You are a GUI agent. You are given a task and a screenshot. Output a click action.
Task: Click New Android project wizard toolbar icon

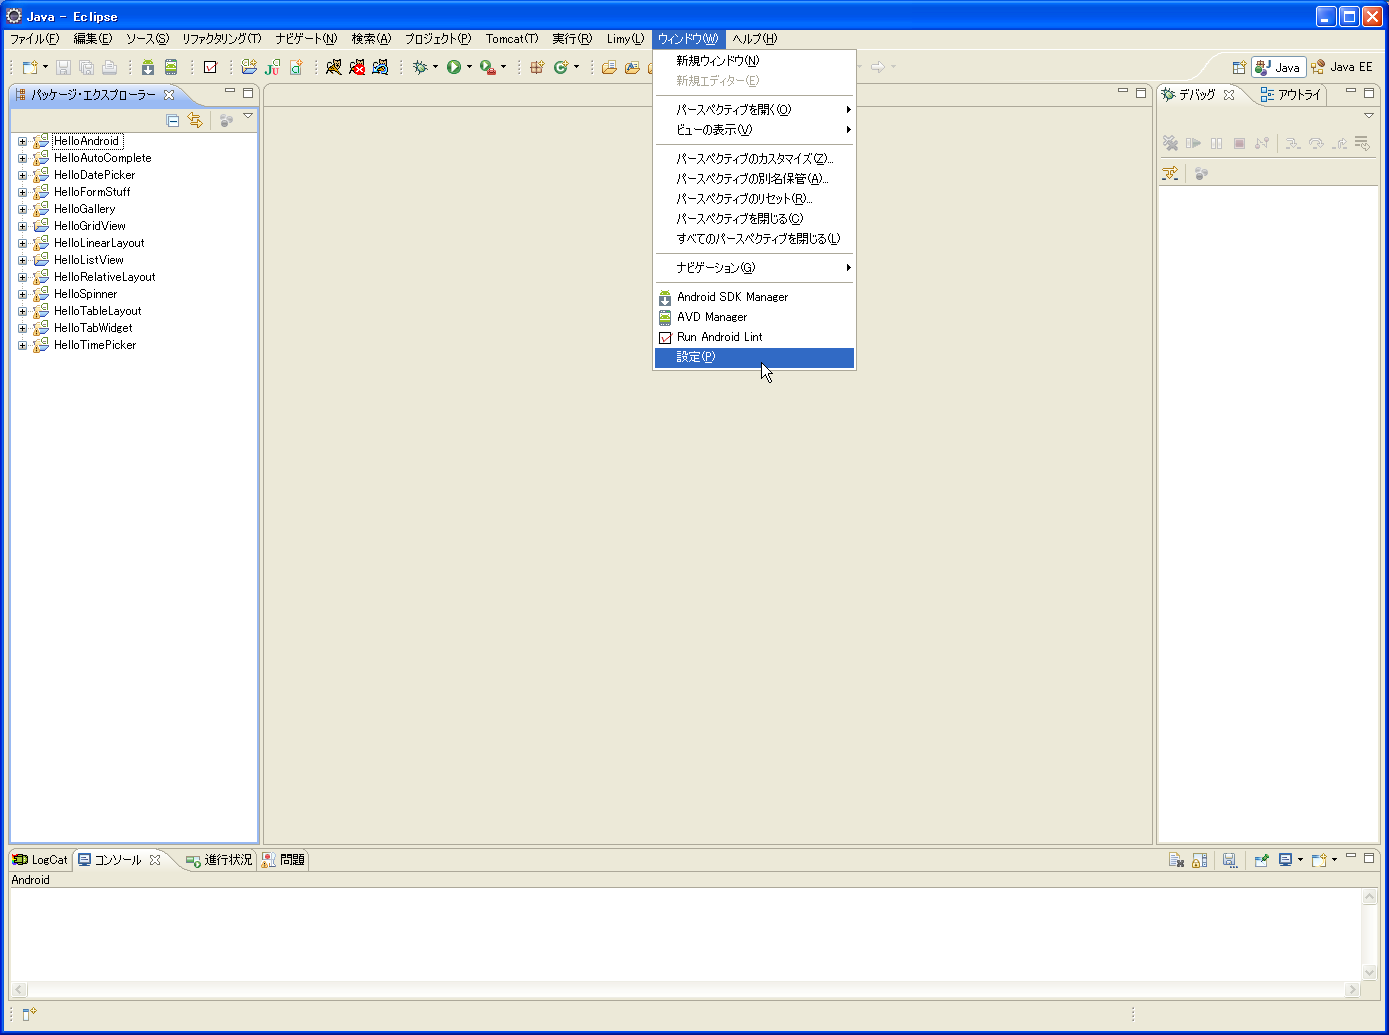point(249,67)
